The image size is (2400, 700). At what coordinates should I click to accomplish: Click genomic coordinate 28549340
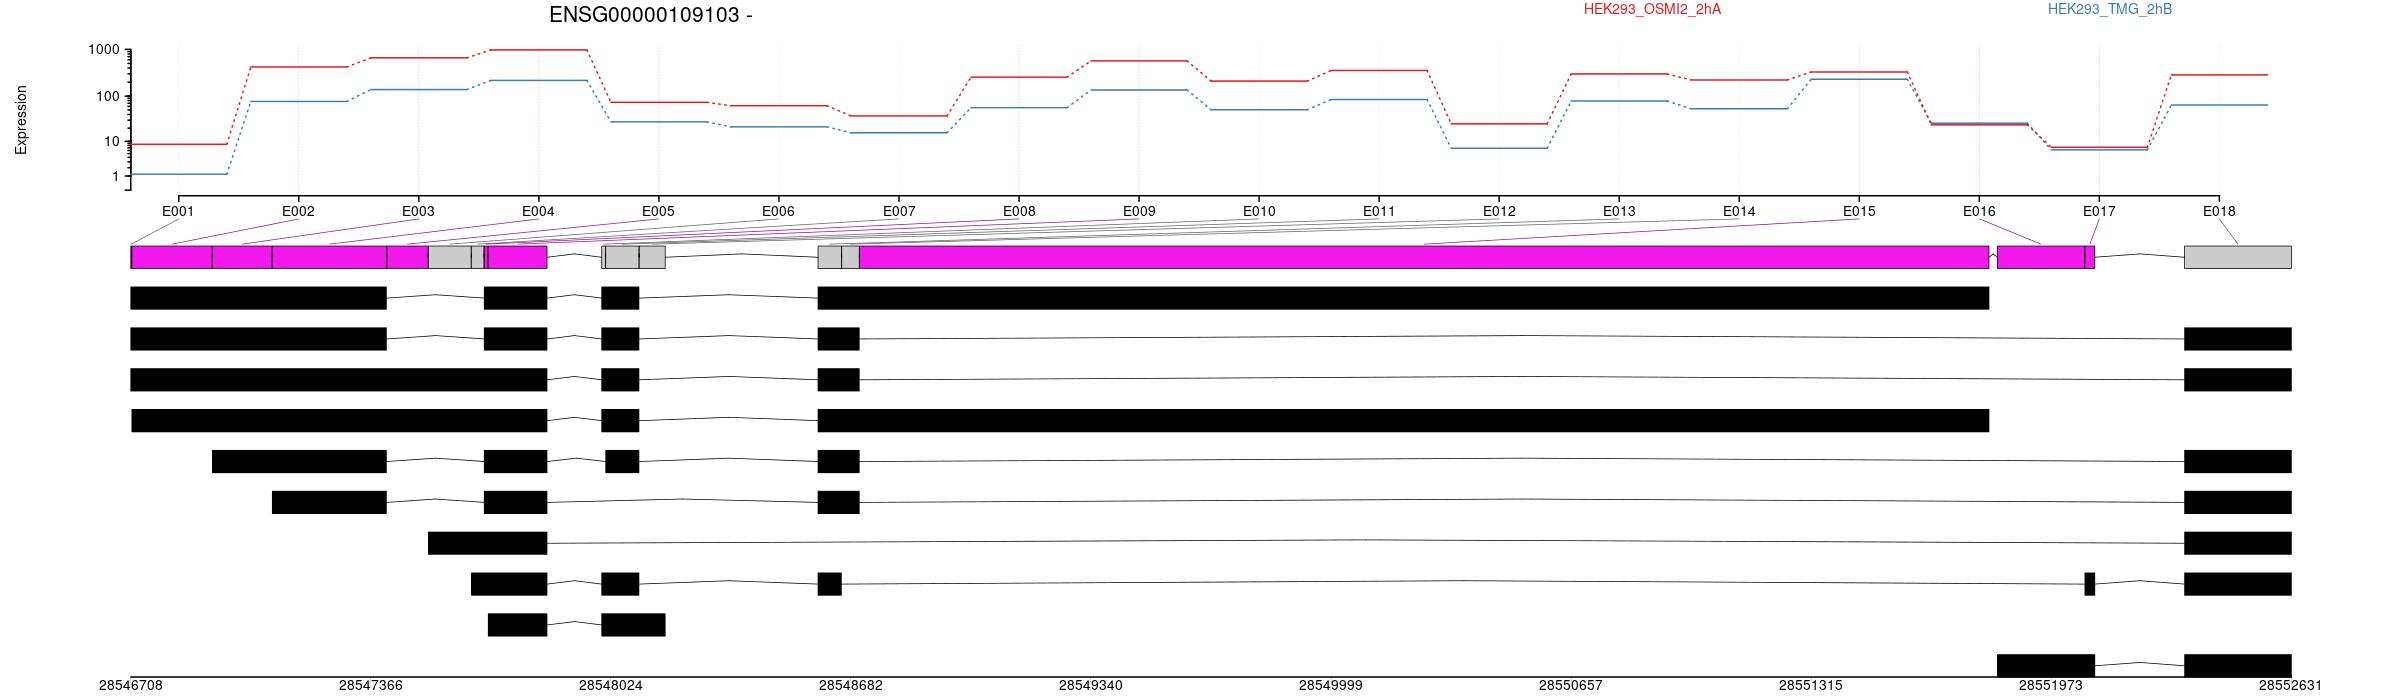point(1091,685)
